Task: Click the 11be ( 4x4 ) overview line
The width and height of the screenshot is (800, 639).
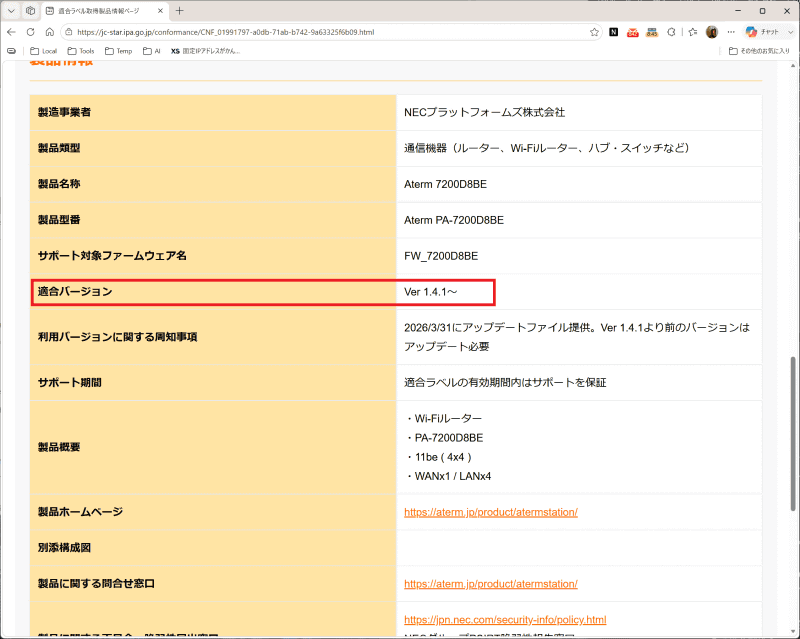Action: click(x=438, y=457)
